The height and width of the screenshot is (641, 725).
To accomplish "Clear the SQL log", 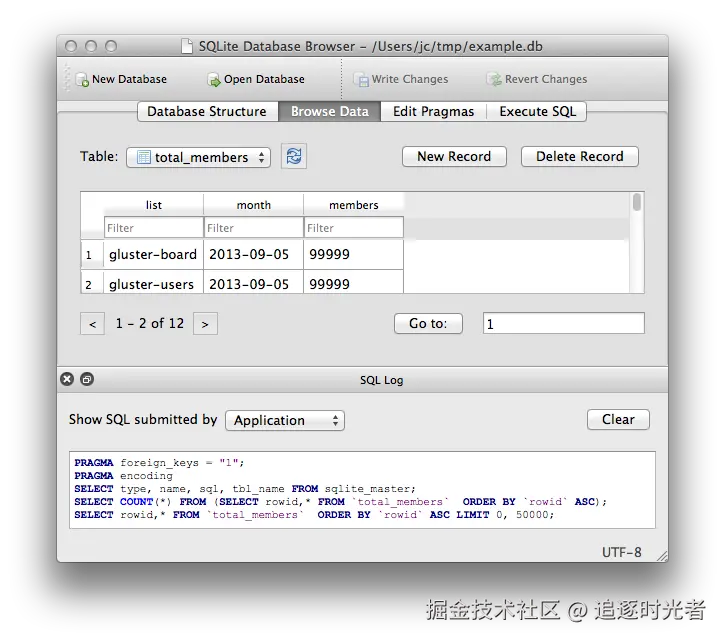I will pyautogui.click(x=618, y=419).
